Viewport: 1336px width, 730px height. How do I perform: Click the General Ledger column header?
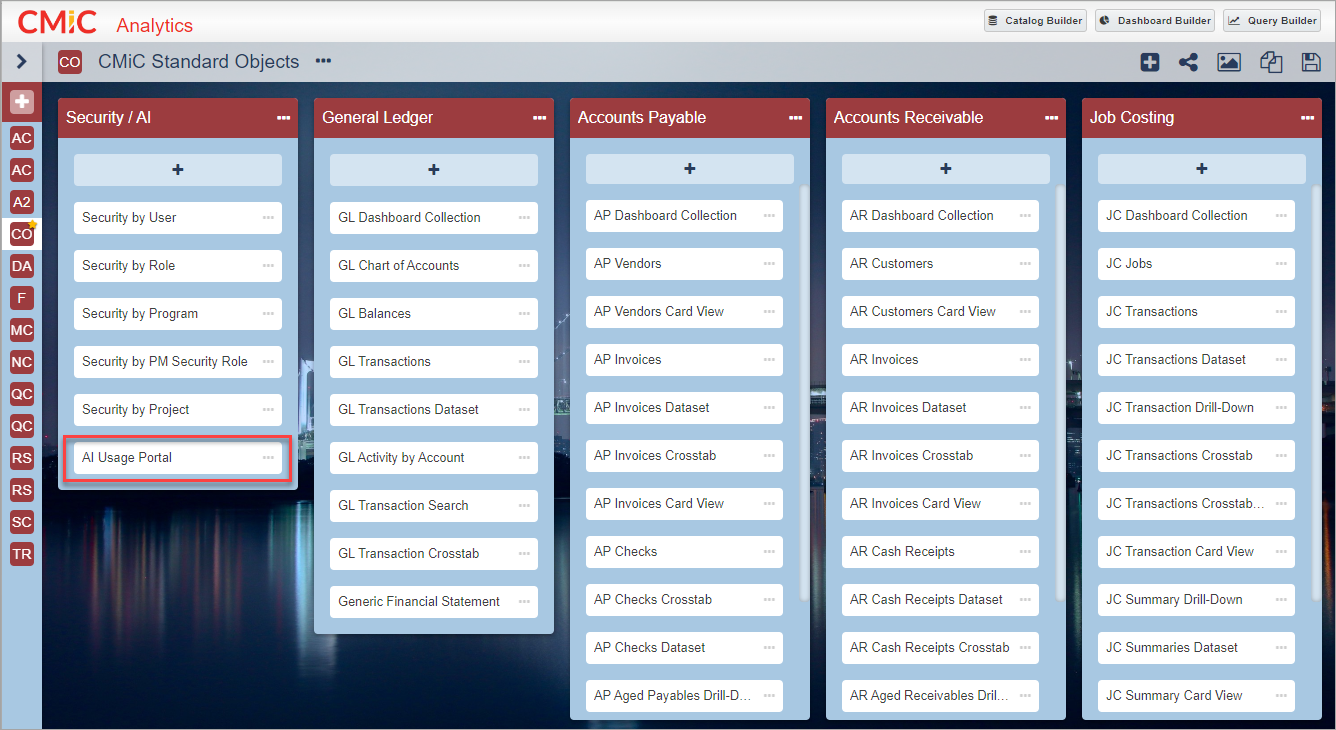point(434,118)
